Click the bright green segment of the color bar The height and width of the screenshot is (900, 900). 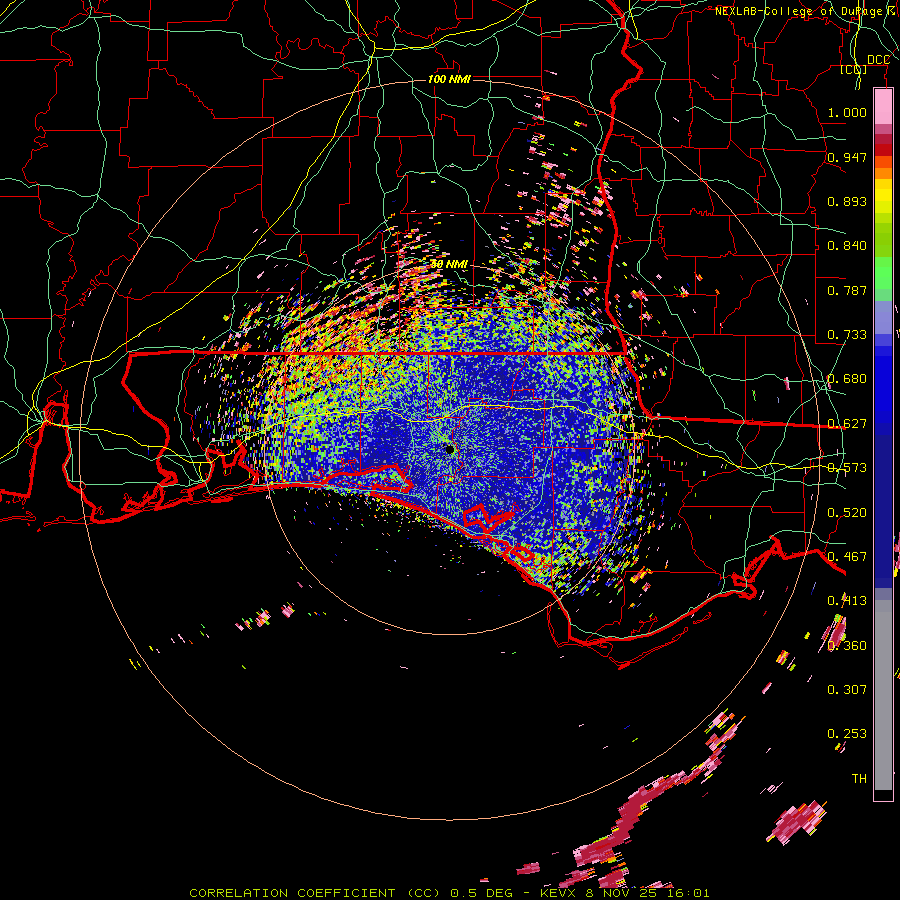point(883,272)
